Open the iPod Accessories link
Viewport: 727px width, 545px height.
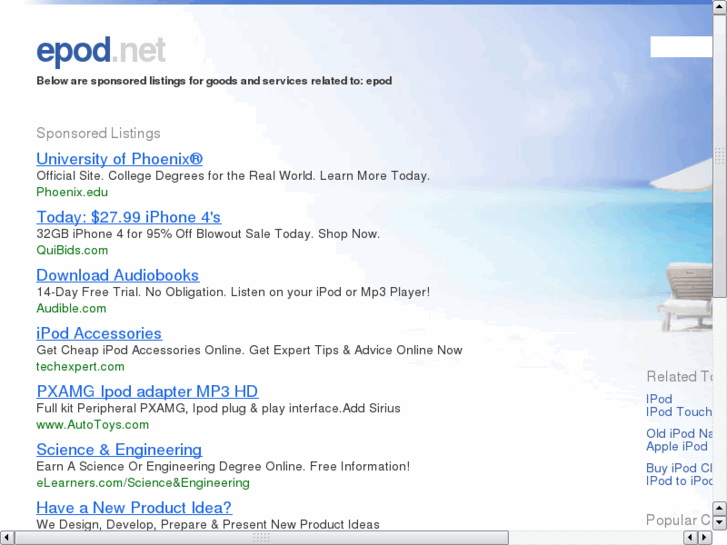click(99, 333)
